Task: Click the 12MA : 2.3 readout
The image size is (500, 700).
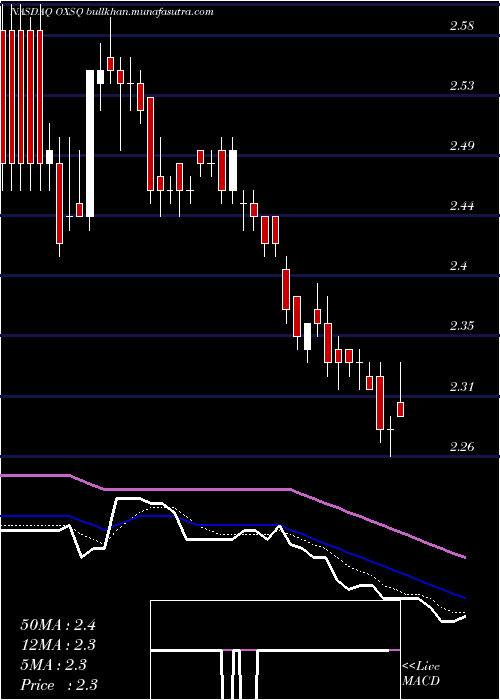Action: pos(58,645)
